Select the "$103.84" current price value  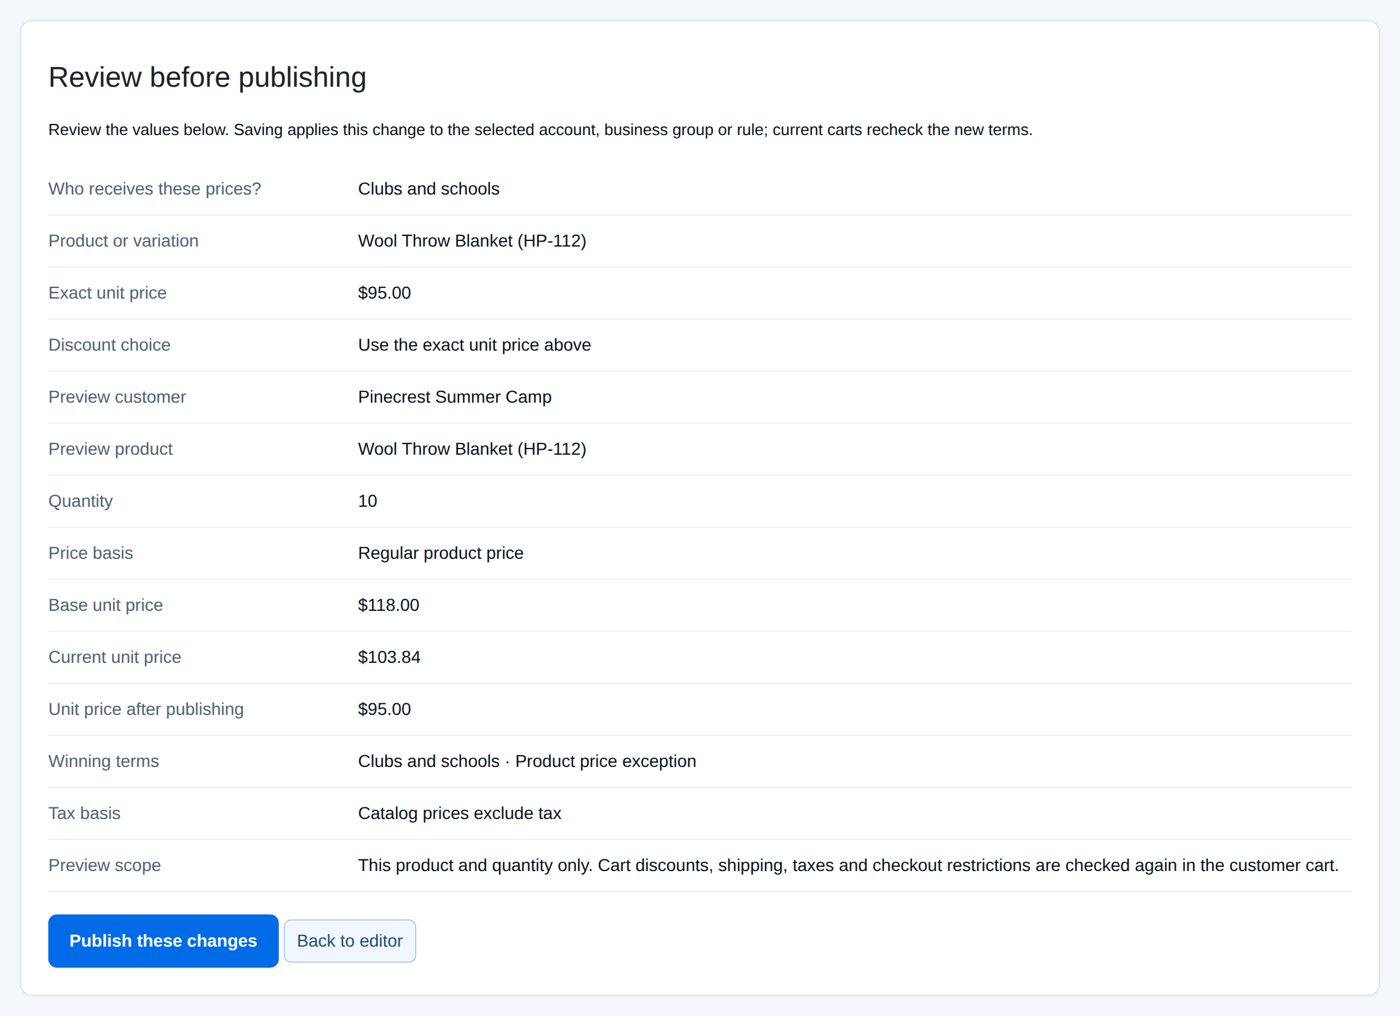[389, 657]
